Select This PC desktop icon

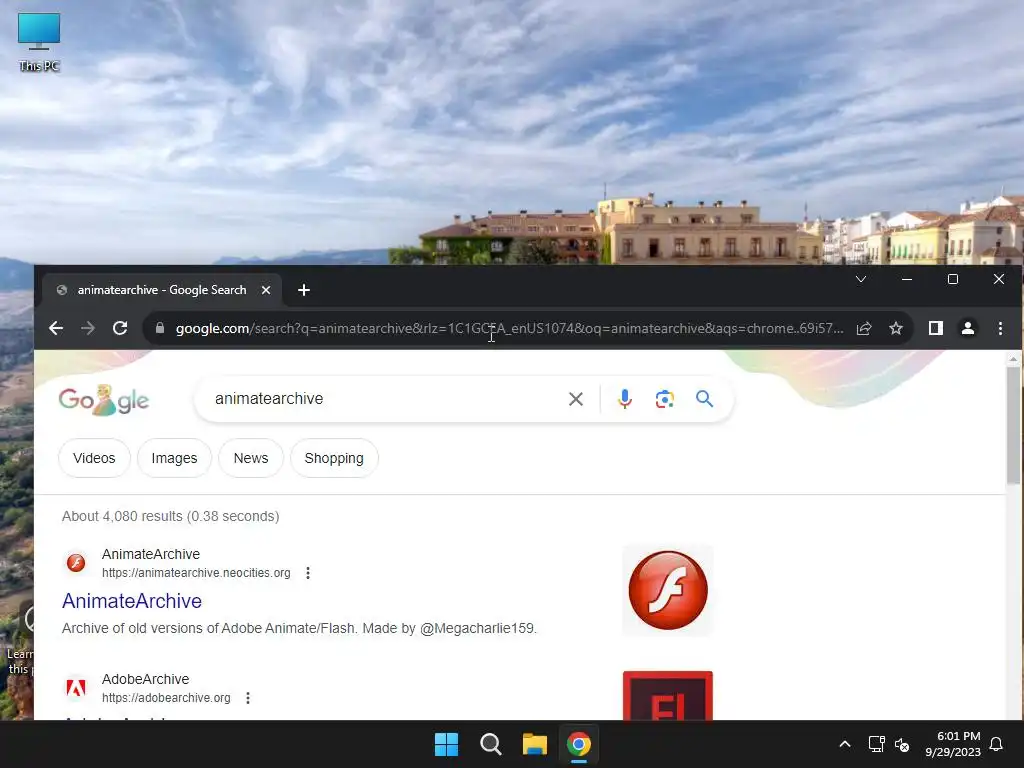39,42
